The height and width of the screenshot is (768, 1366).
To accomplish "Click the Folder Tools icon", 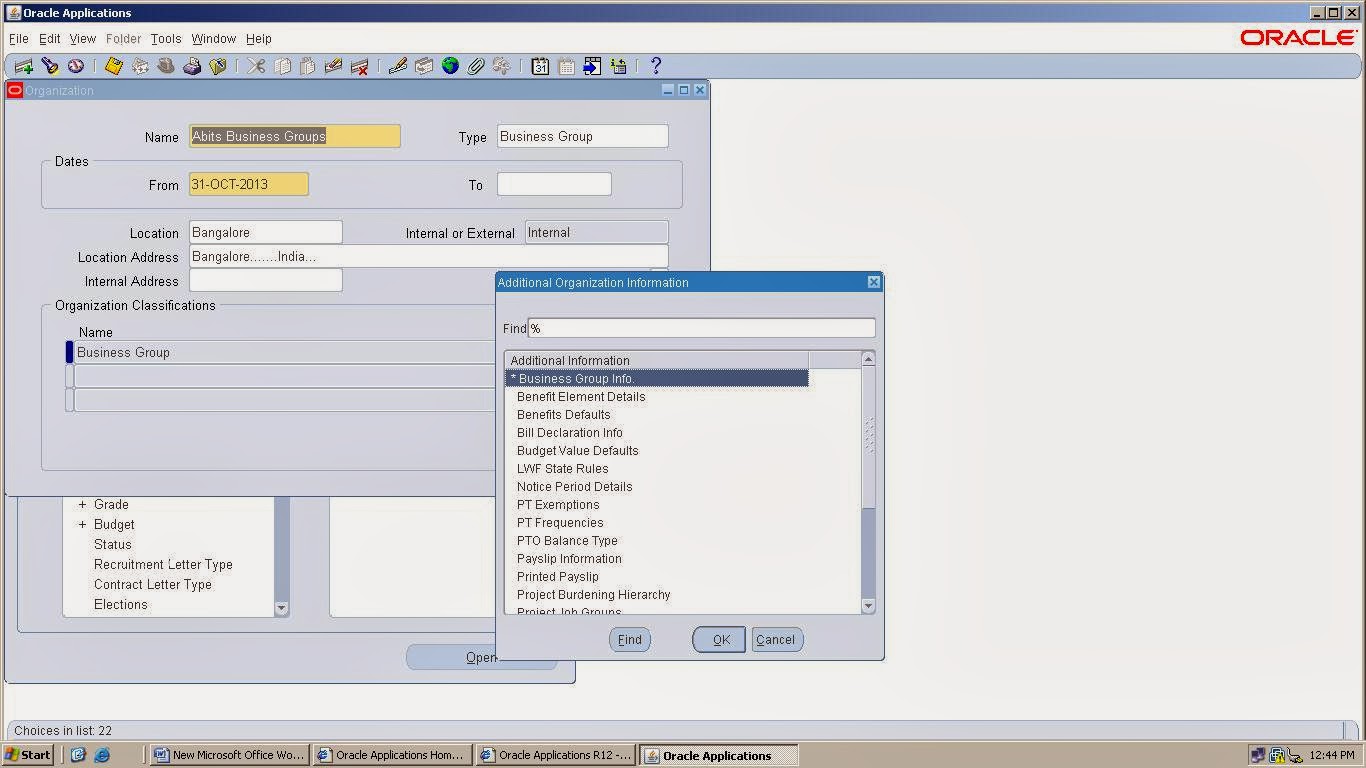I will pyautogui.click(x=502, y=66).
